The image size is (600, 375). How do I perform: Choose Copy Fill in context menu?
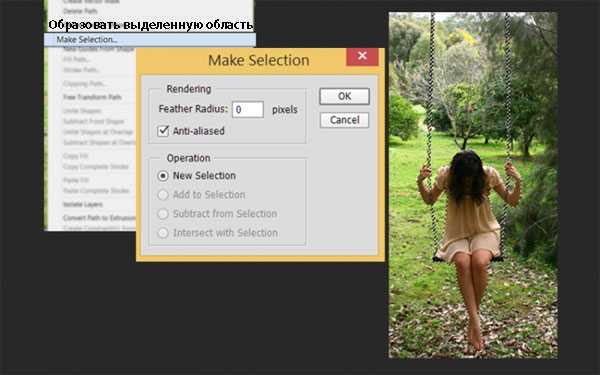coord(76,156)
